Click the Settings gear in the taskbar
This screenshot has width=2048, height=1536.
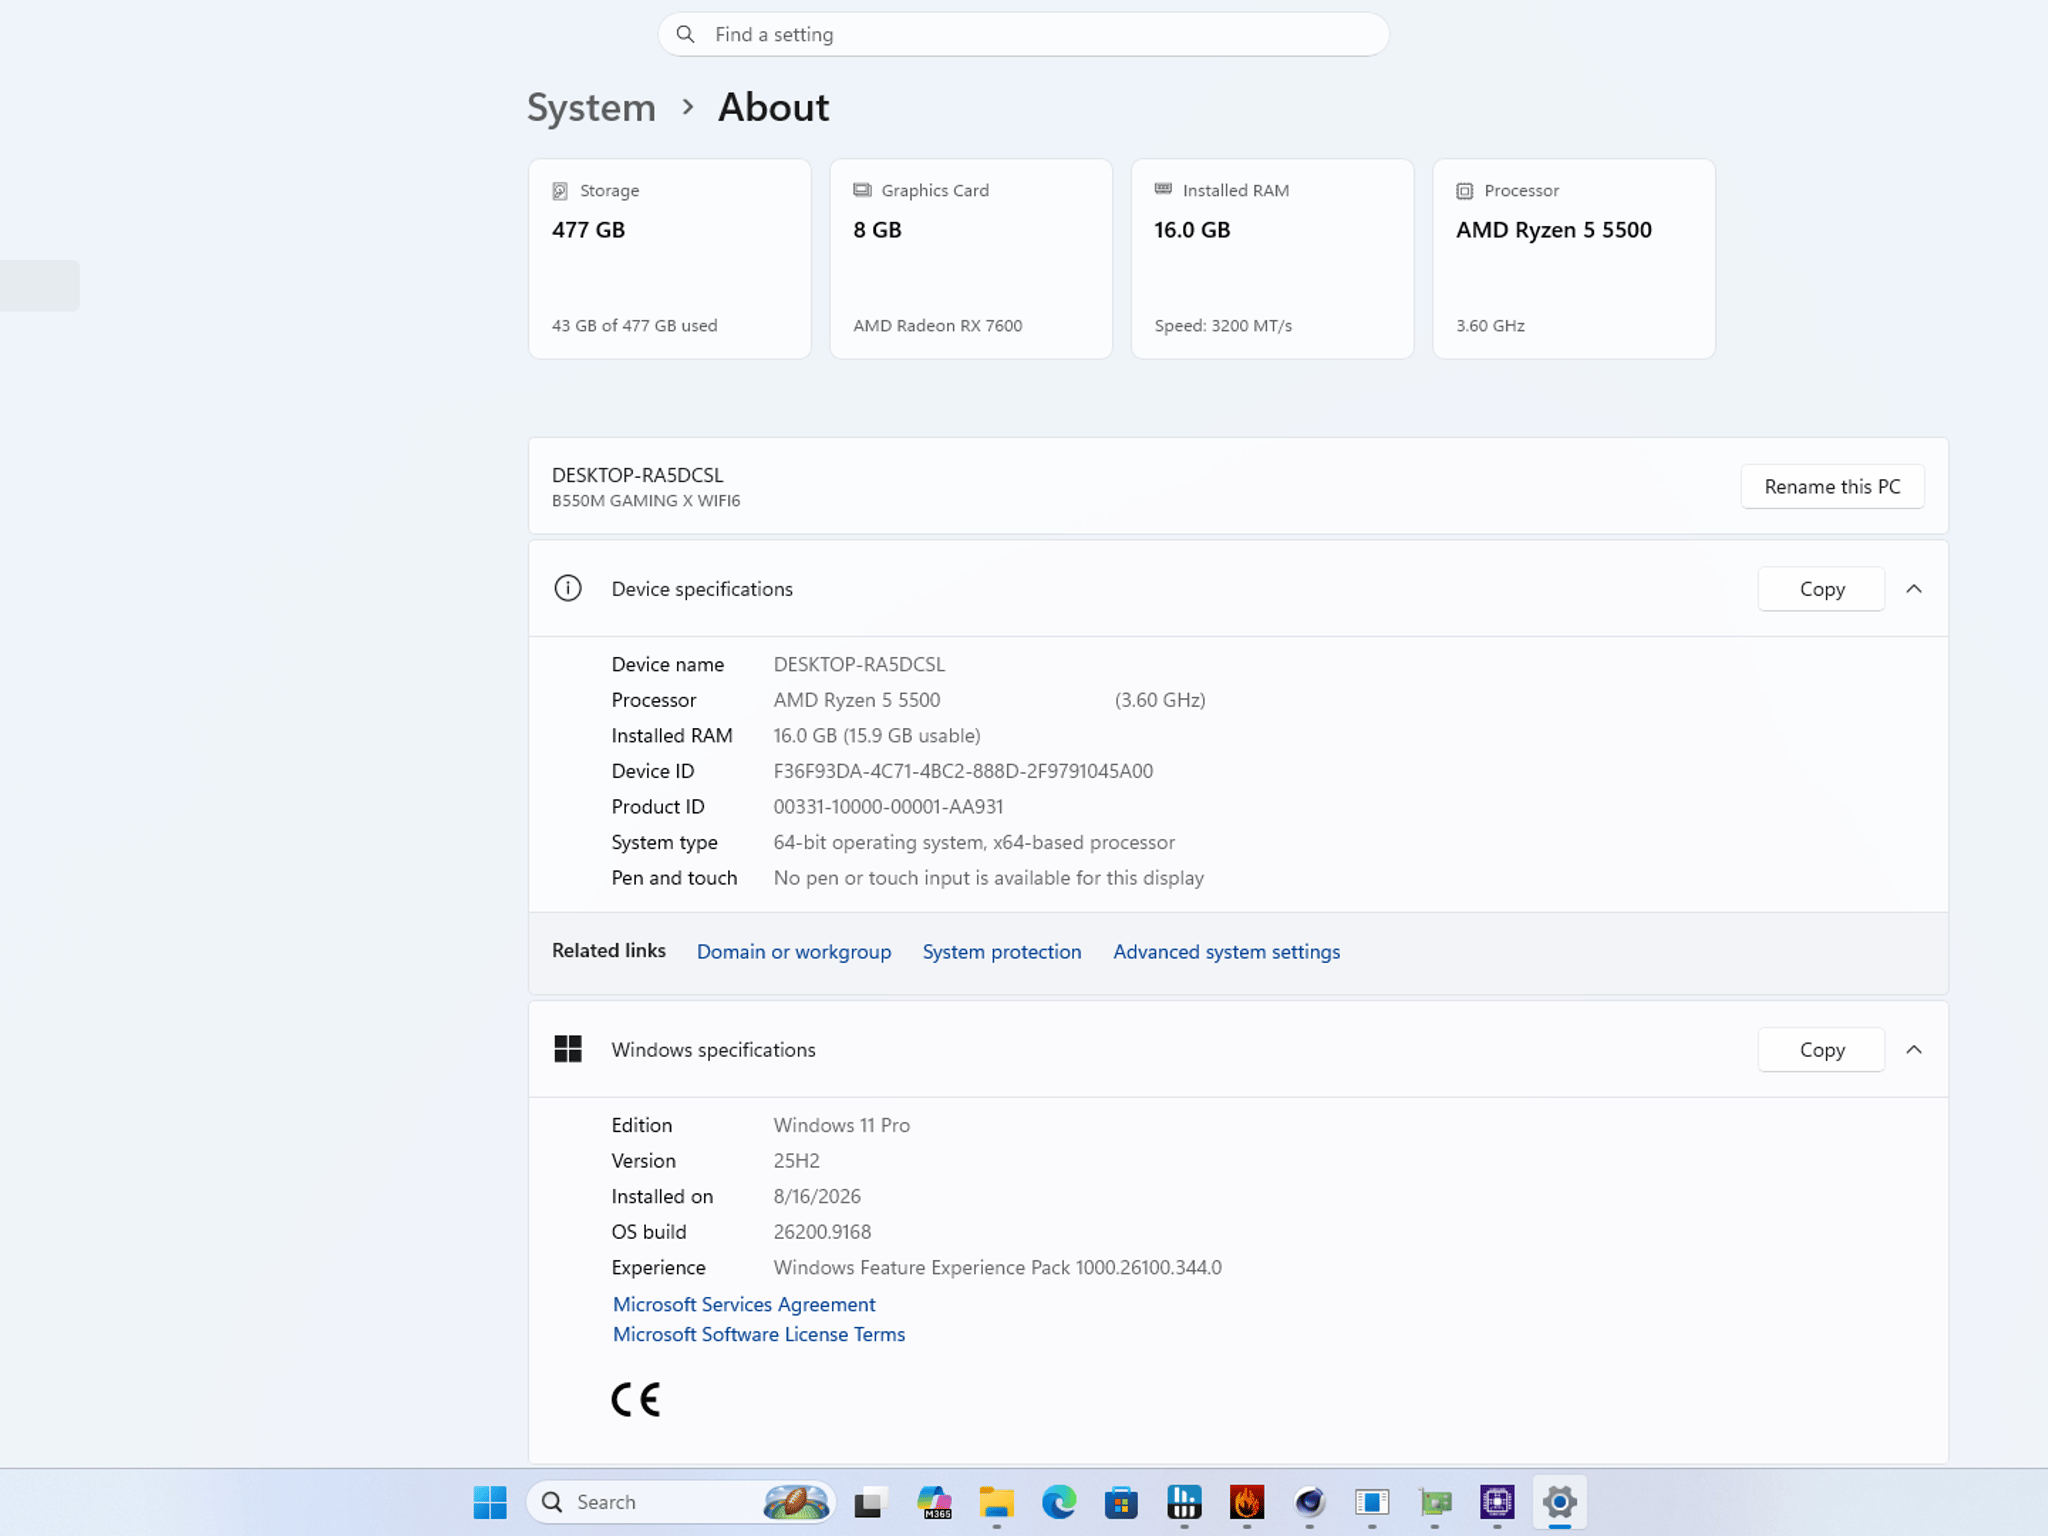[1560, 1502]
